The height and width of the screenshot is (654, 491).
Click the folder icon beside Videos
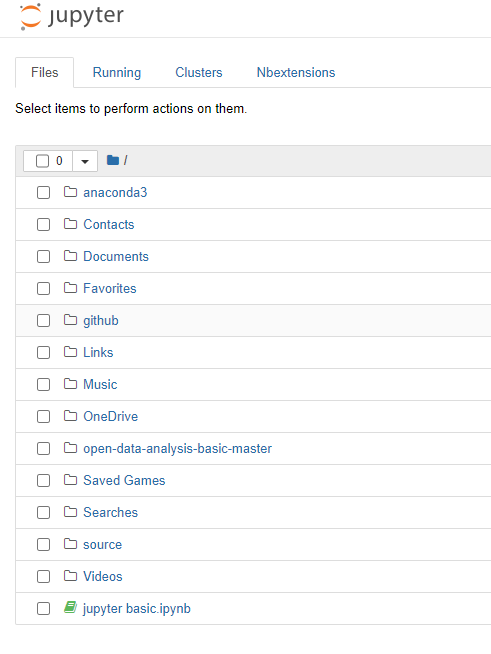pyautogui.click(x=71, y=576)
